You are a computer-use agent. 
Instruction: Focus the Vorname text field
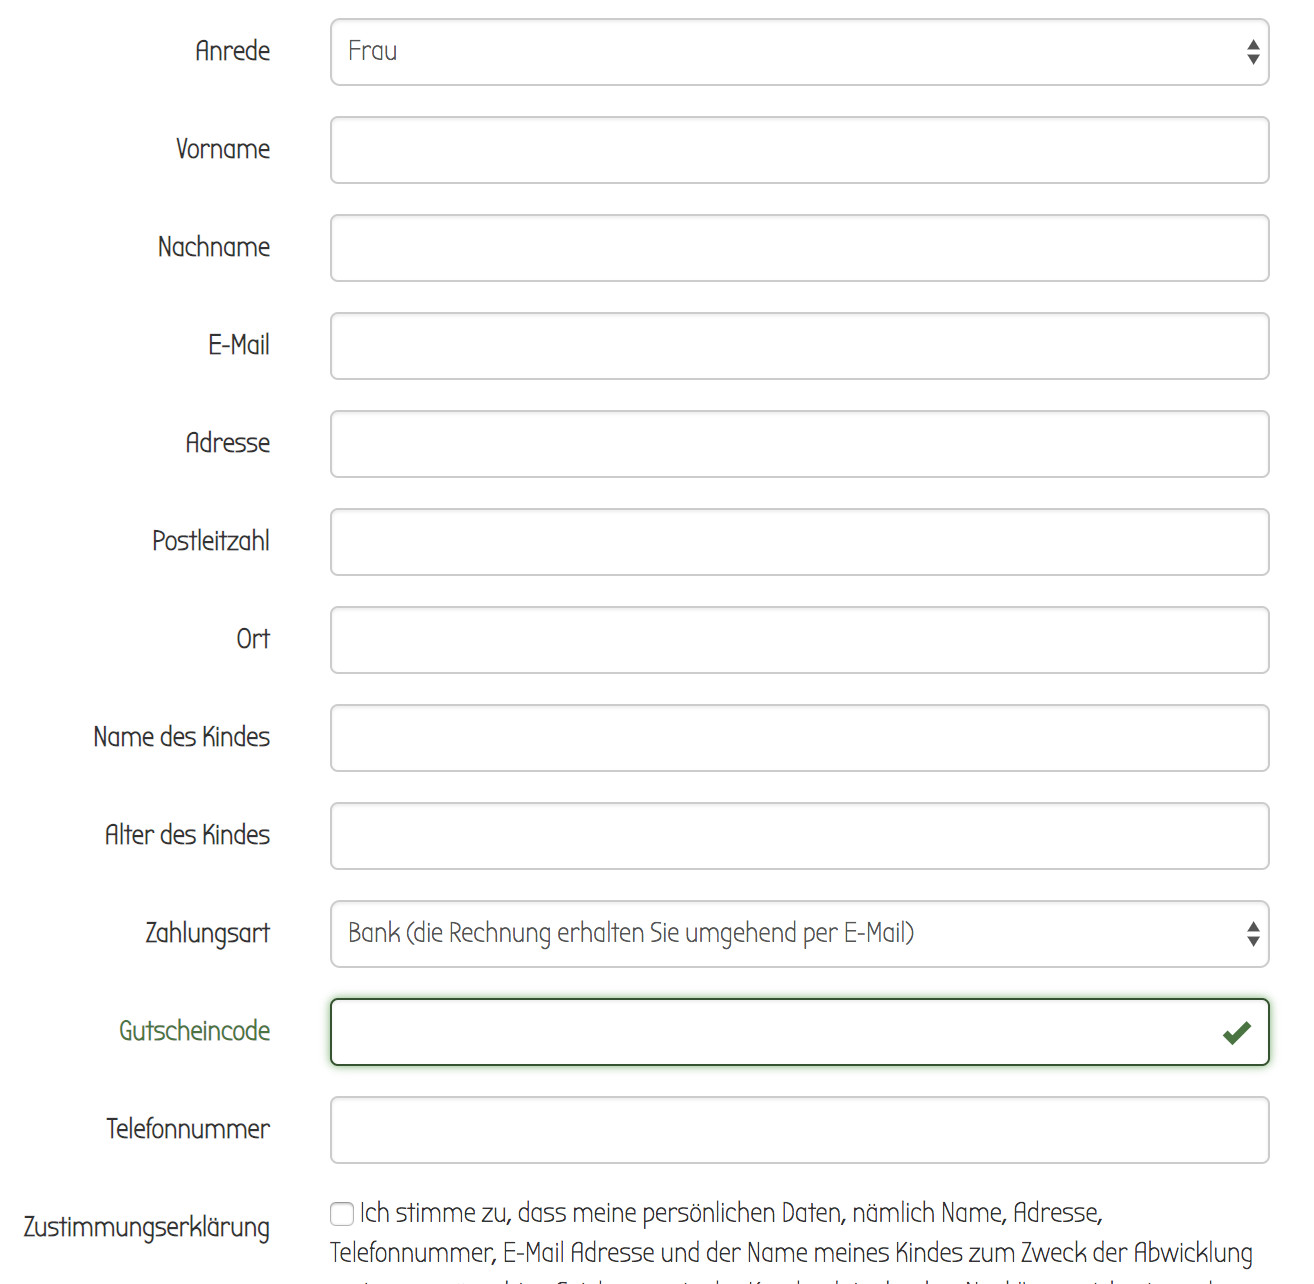(x=798, y=150)
